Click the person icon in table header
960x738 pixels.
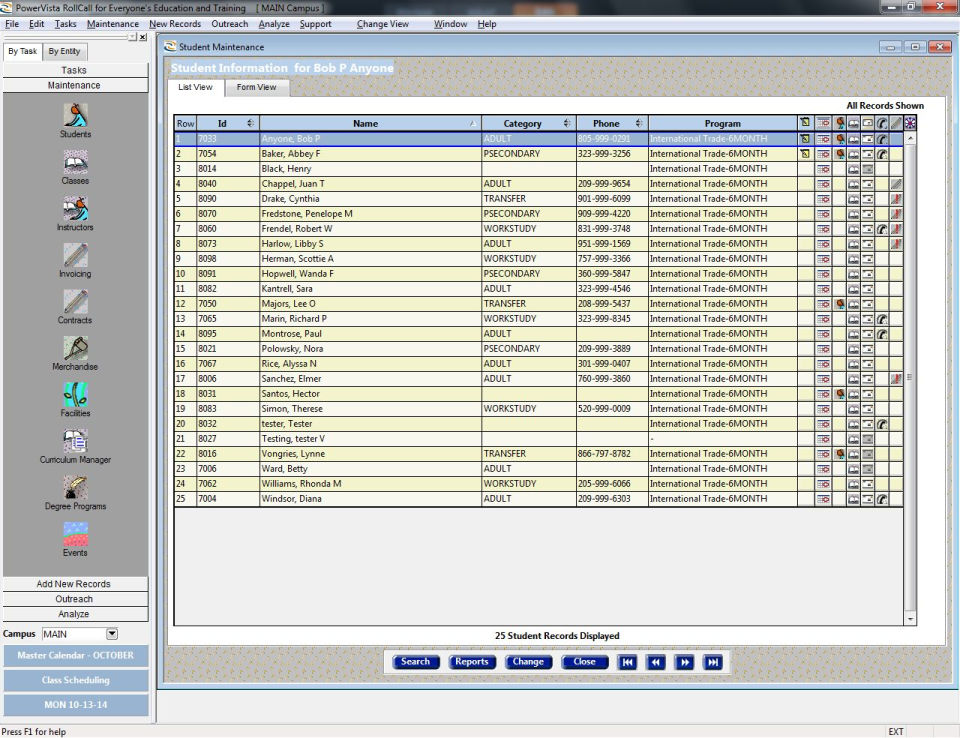click(840, 123)
